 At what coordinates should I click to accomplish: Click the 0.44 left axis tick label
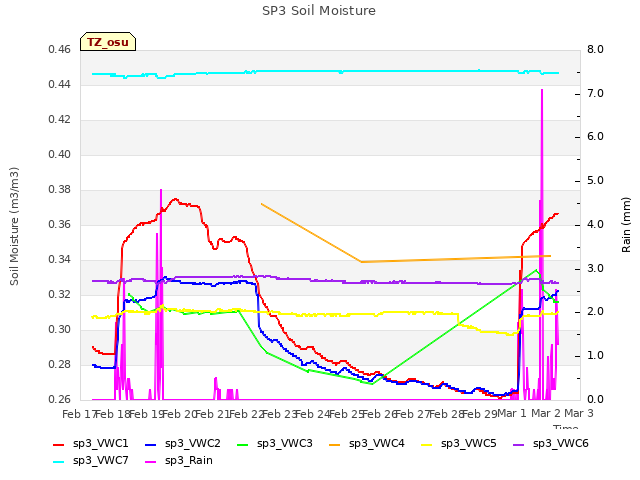tap(60, 85)
